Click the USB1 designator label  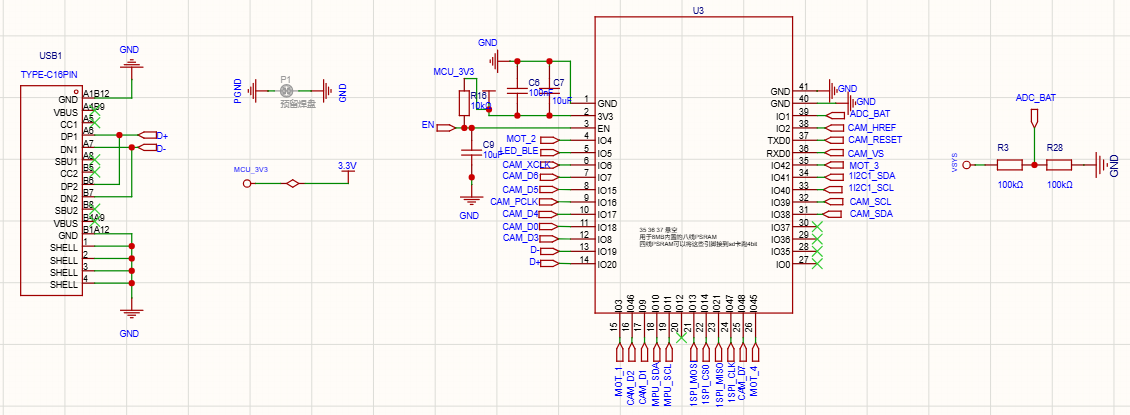click(50, 55)
